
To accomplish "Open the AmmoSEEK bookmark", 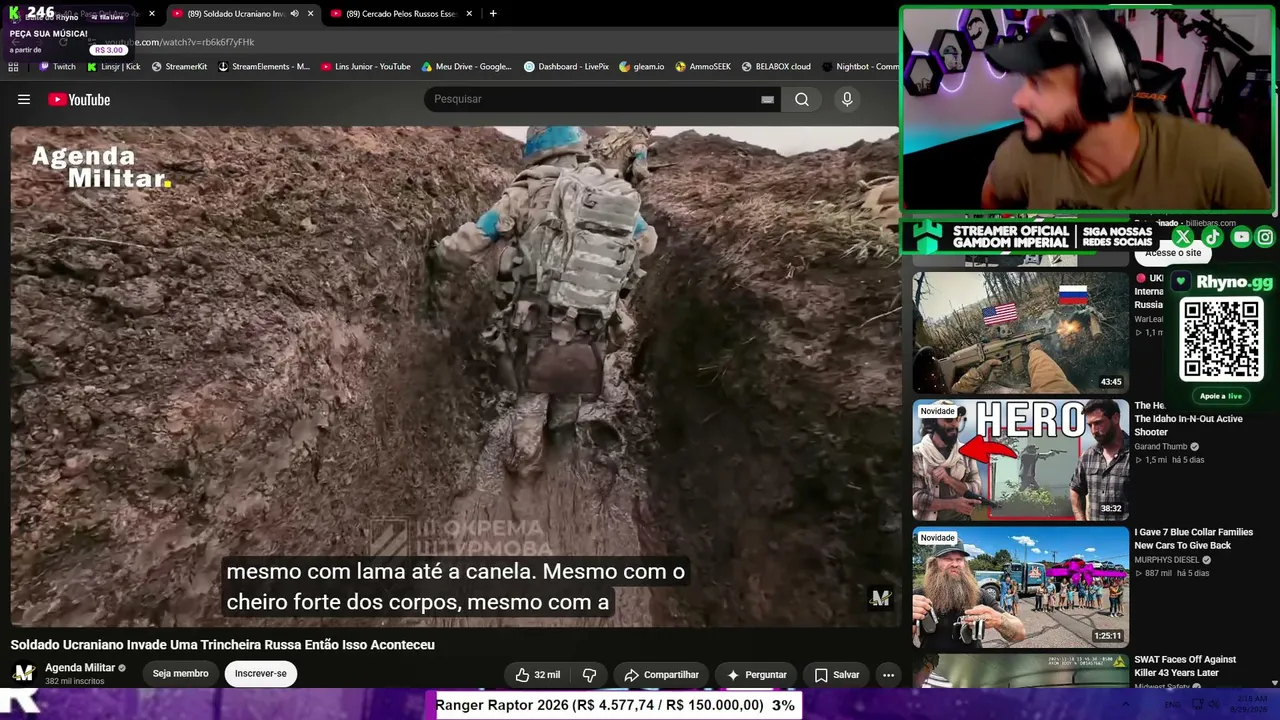I will click(703, 67).
